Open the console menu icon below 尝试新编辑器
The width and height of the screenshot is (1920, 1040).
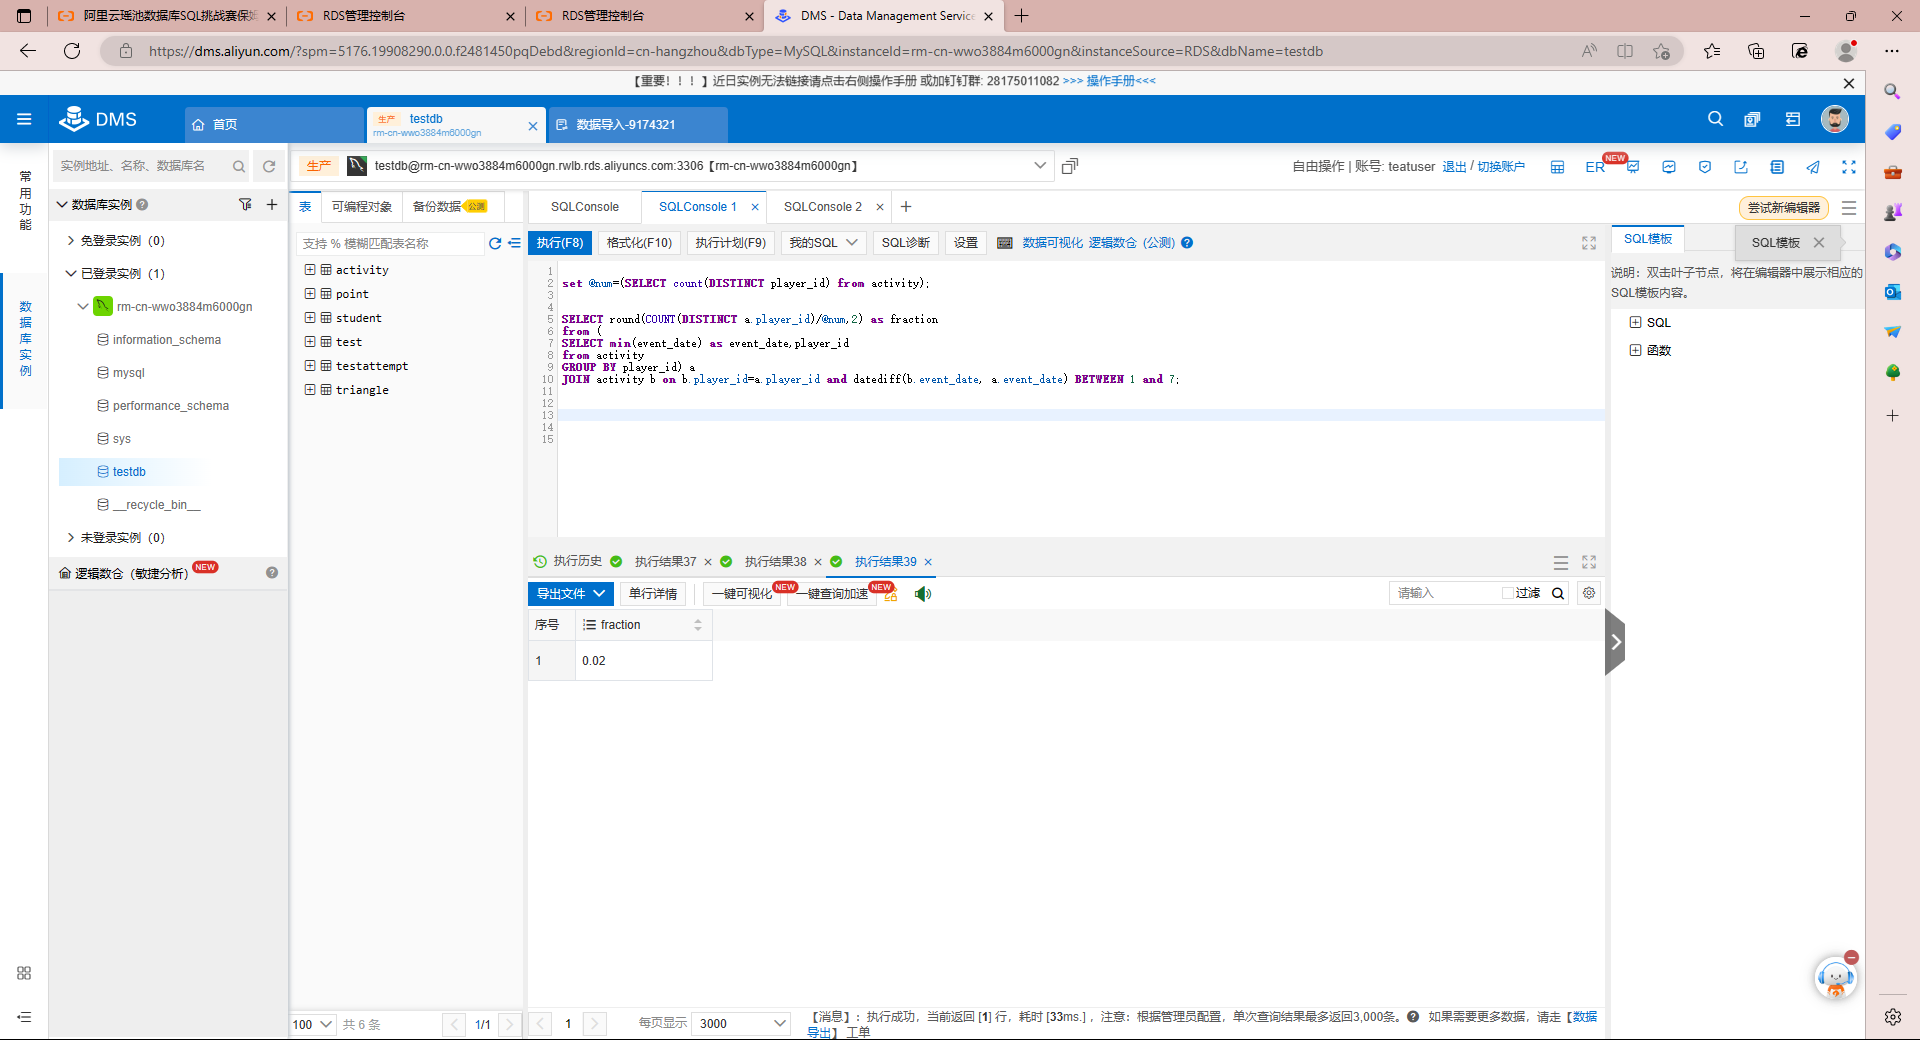1849,208
